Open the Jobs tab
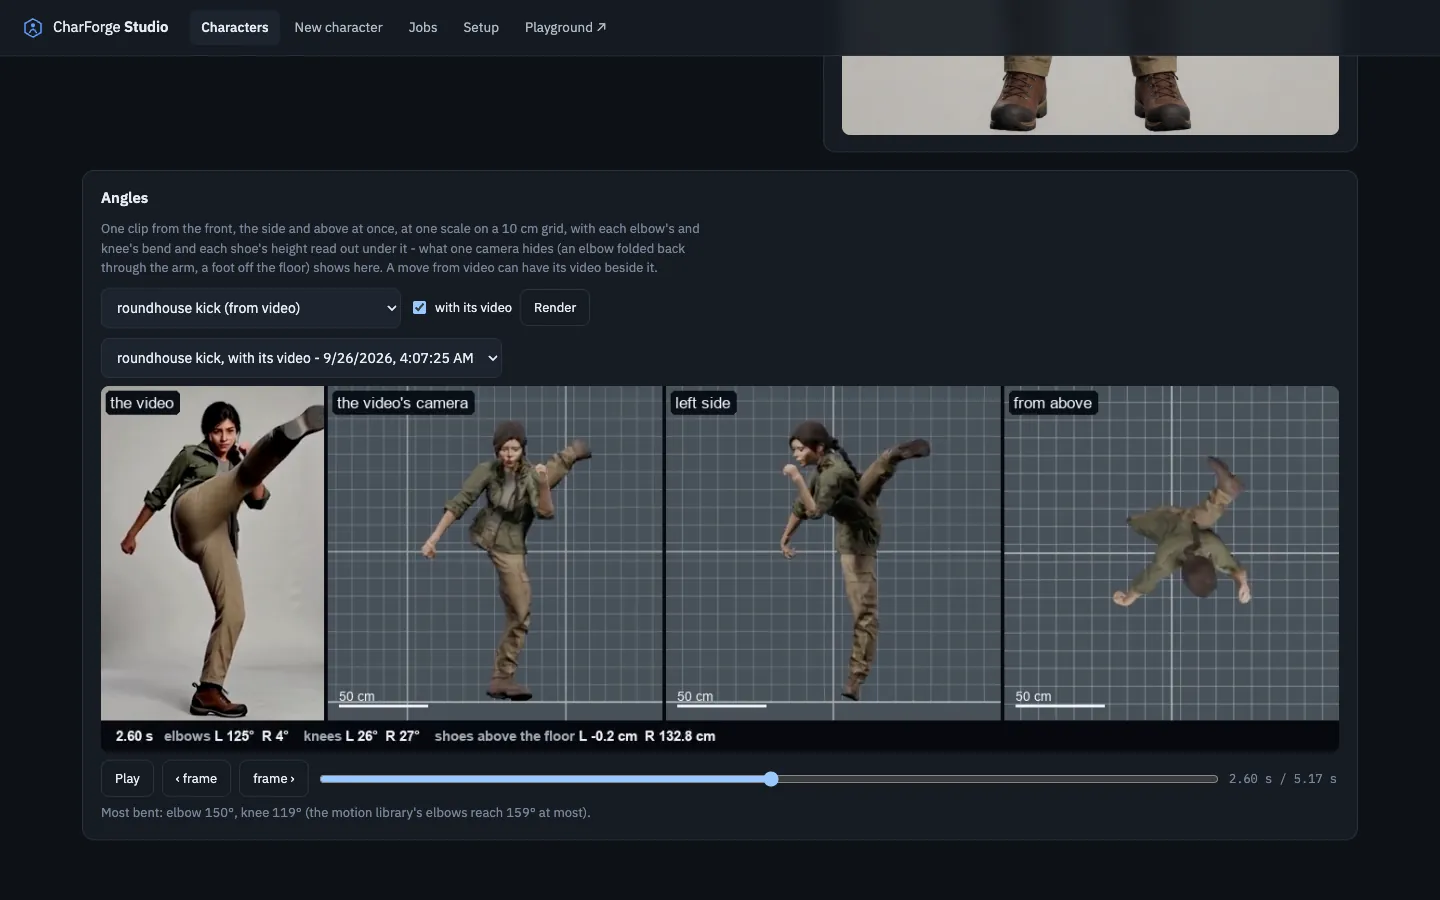The height and width of the screenshot is (900, 1440). pos(423,27)
